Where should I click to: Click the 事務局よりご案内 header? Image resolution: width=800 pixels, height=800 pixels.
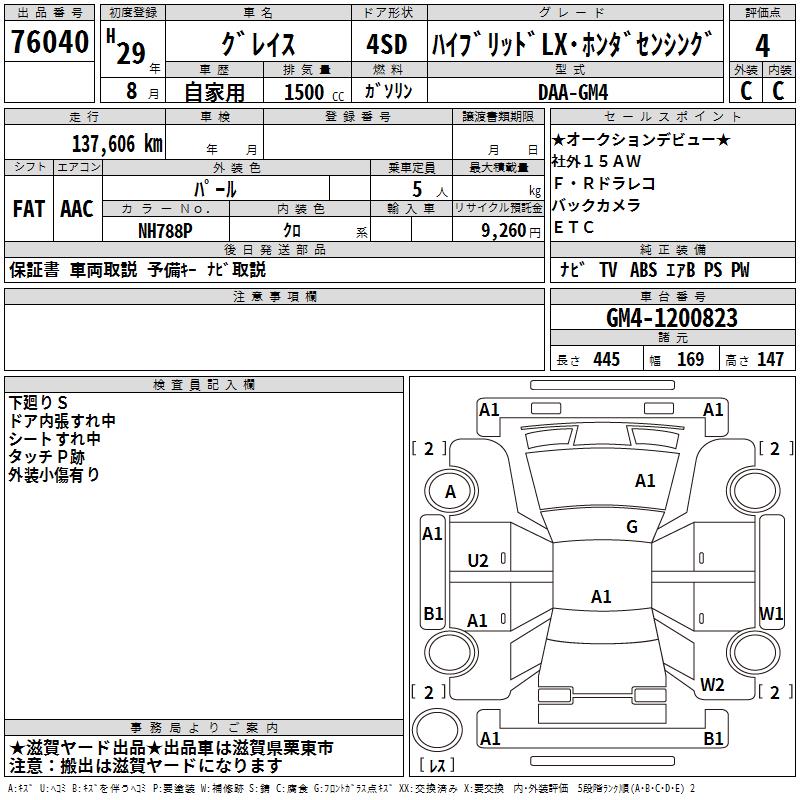click(204, 728)
